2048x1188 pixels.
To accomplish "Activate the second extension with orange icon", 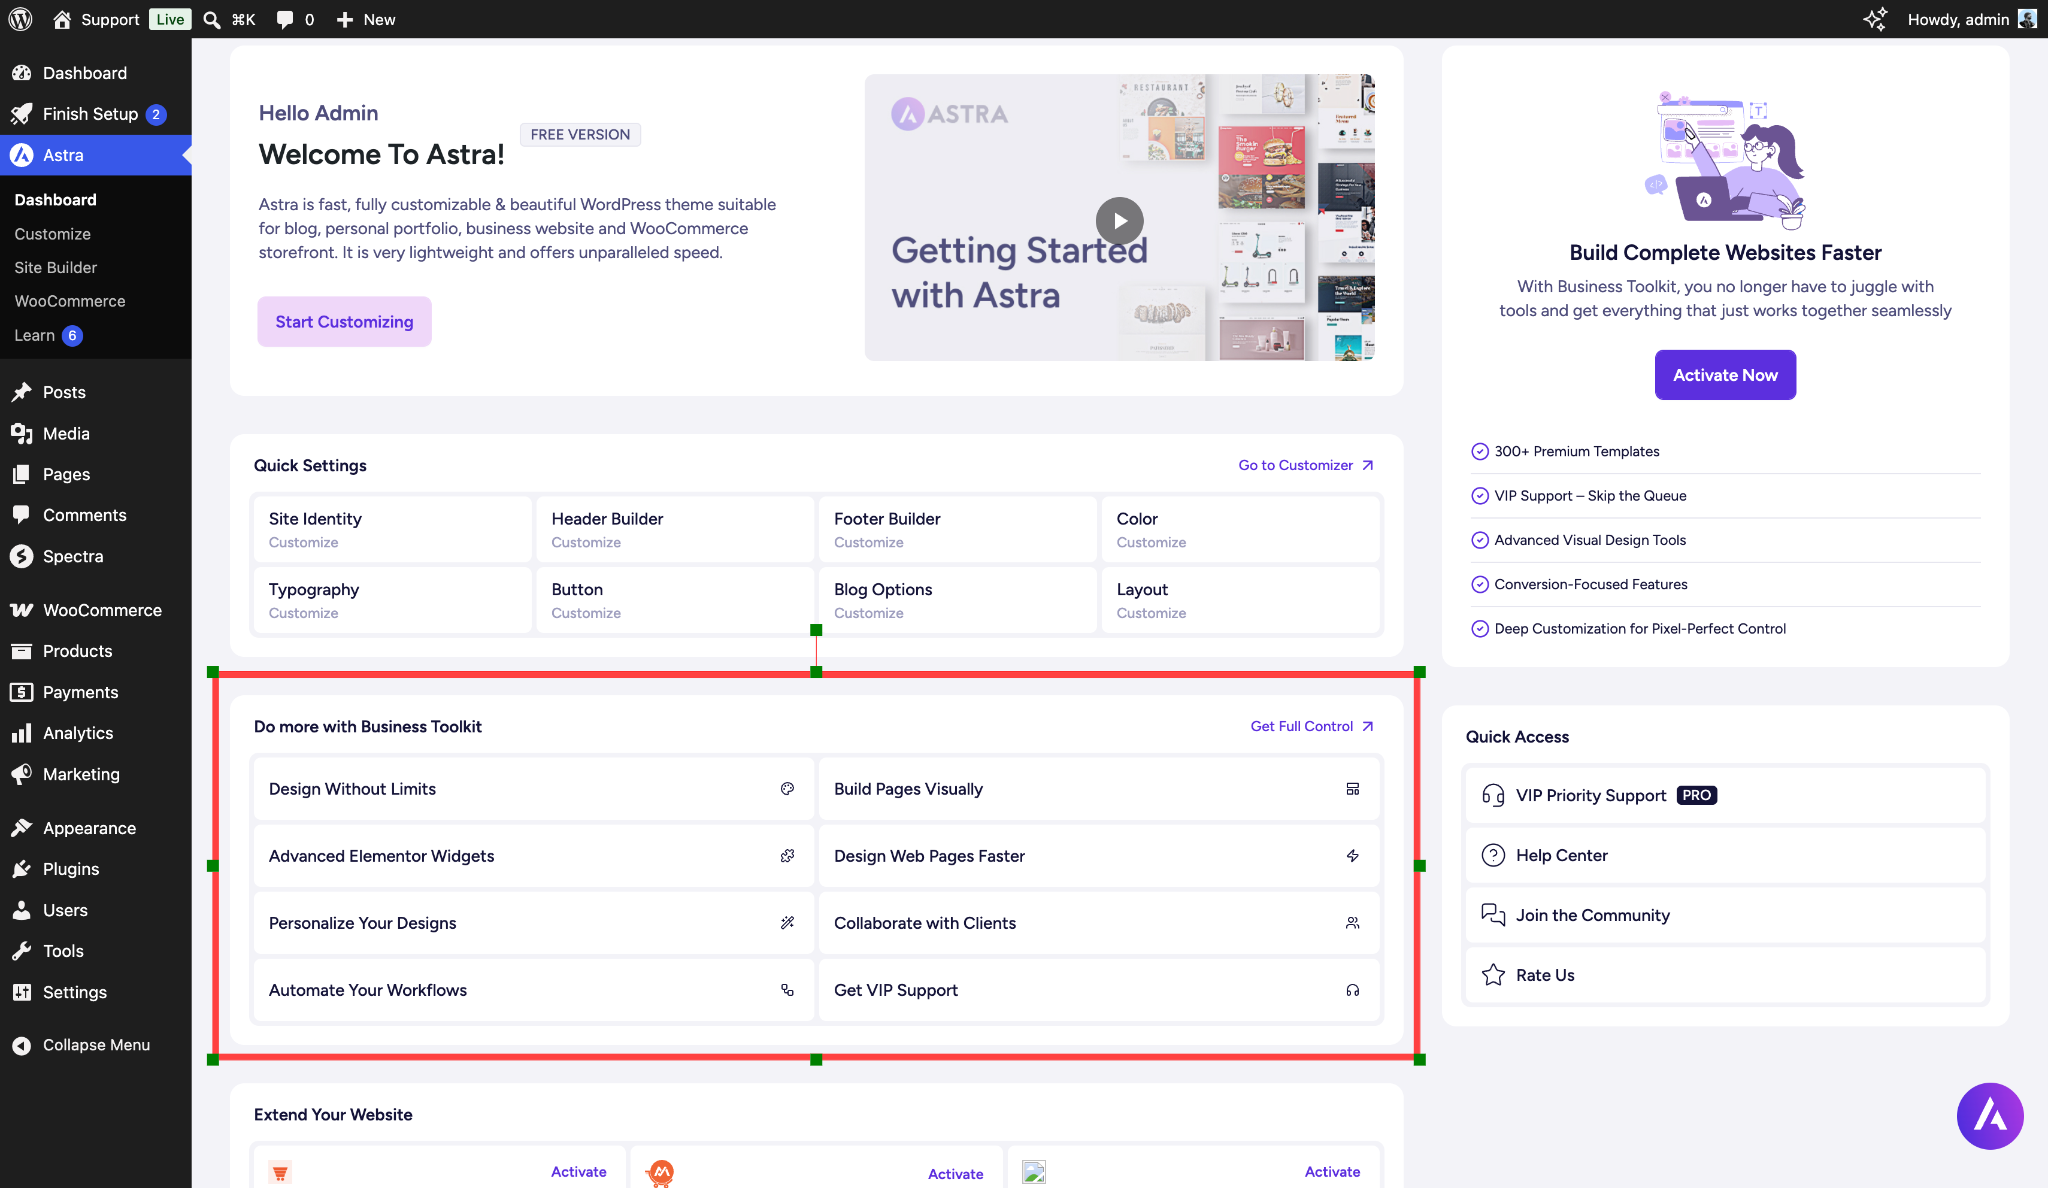I will point(955,1174).
